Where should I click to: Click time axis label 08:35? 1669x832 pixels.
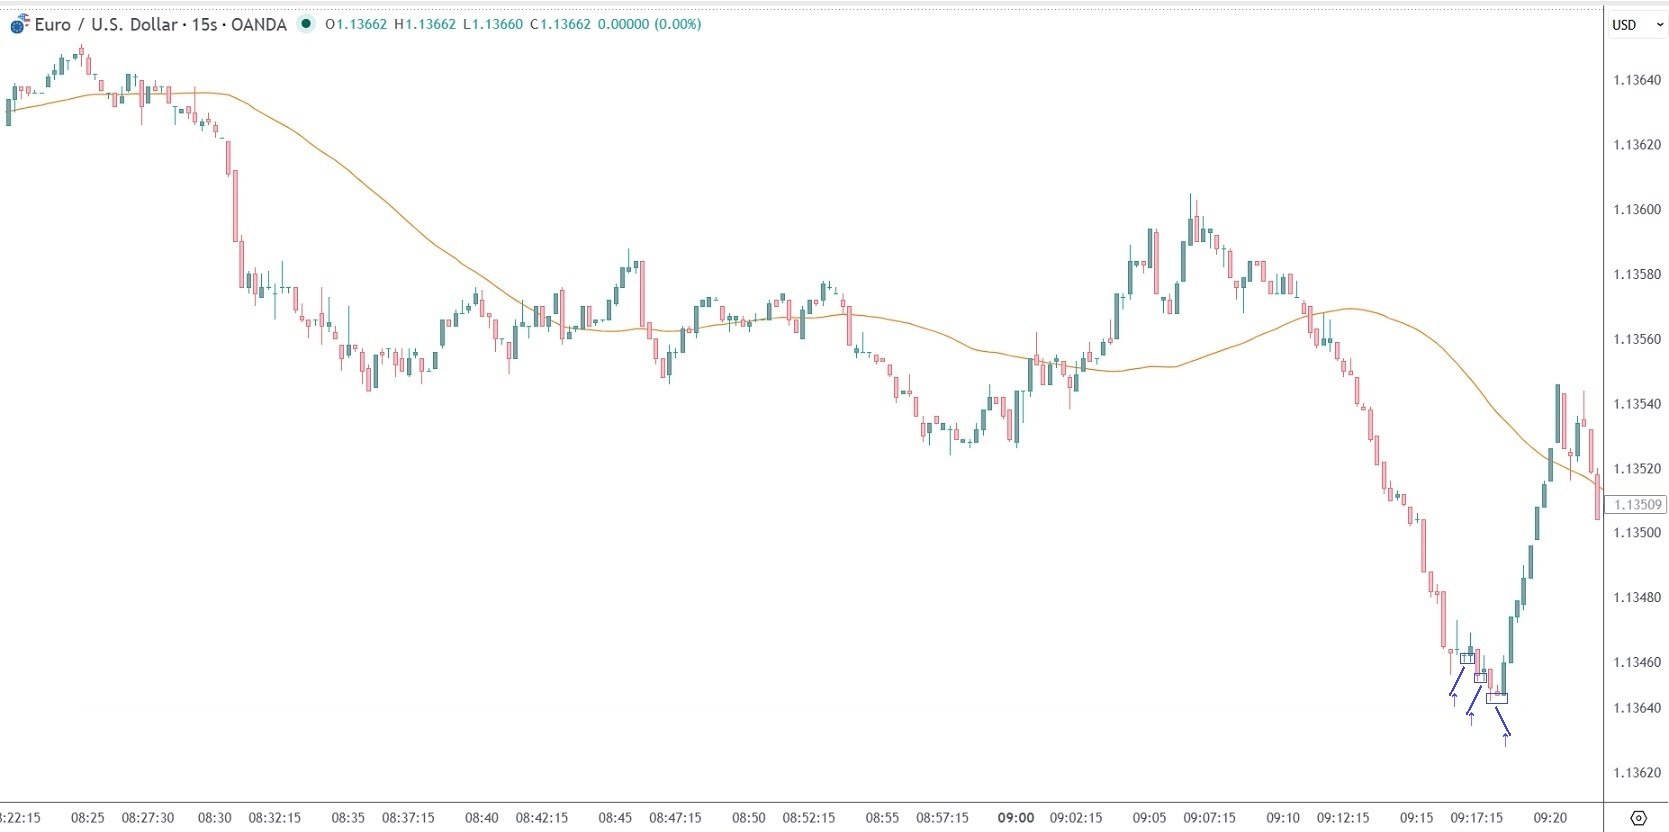coord(348,818)
